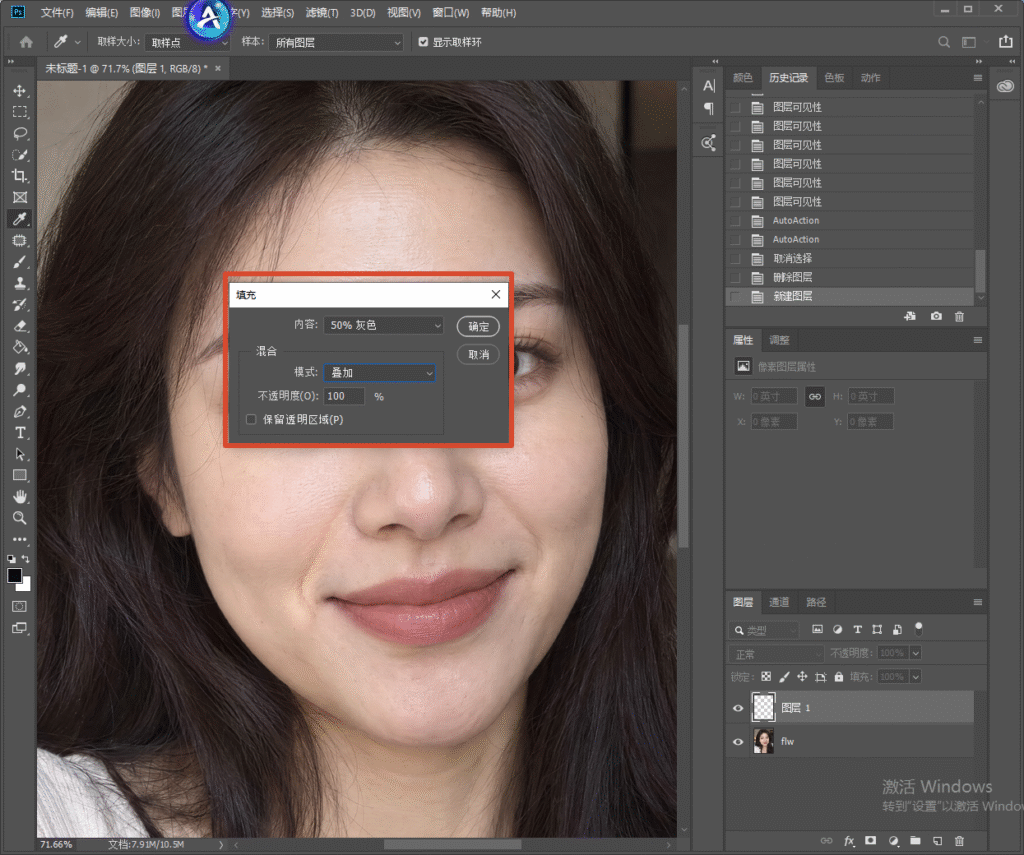Viewport: 1024px width, 855px height.
Task: Select the Paint Bucket tool
Action: click(20, 347)
